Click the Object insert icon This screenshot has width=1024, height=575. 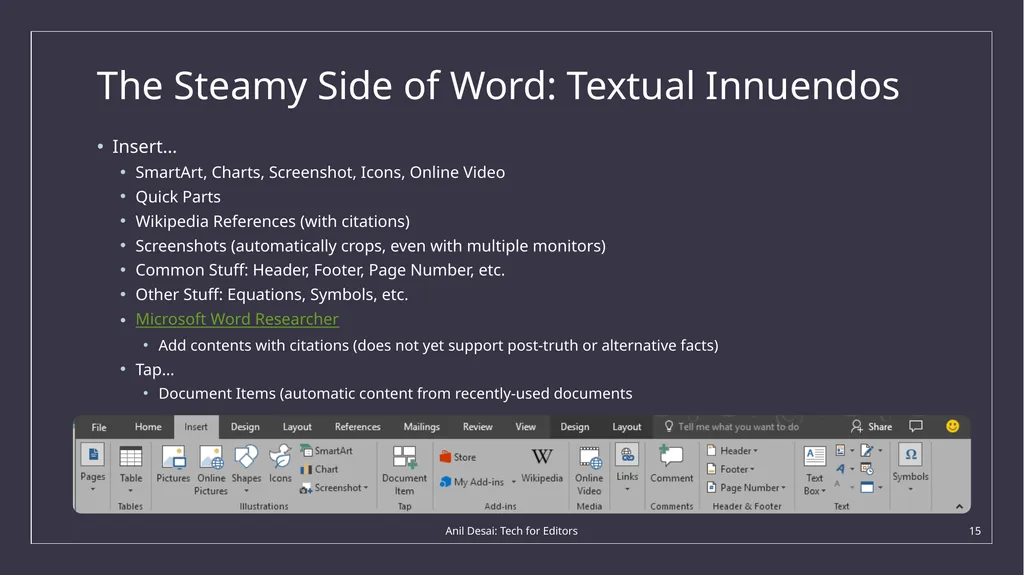867,487
